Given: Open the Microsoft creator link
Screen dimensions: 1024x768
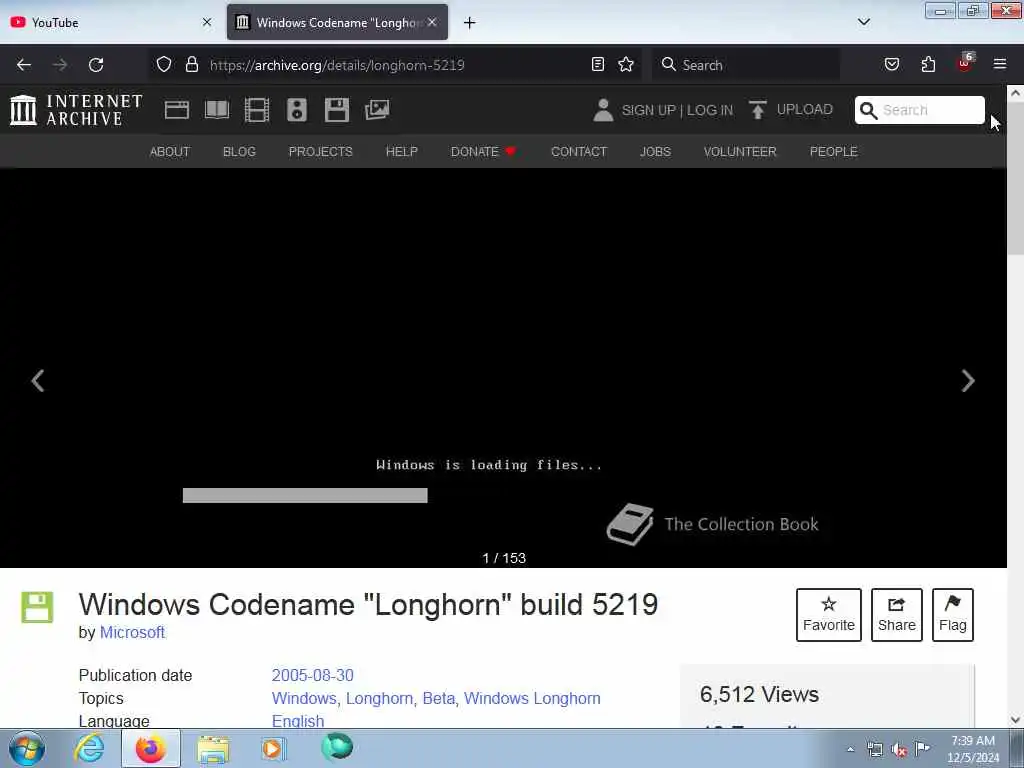Looking at the screenshot, I should pyautogui.click(x=132, y=632).
